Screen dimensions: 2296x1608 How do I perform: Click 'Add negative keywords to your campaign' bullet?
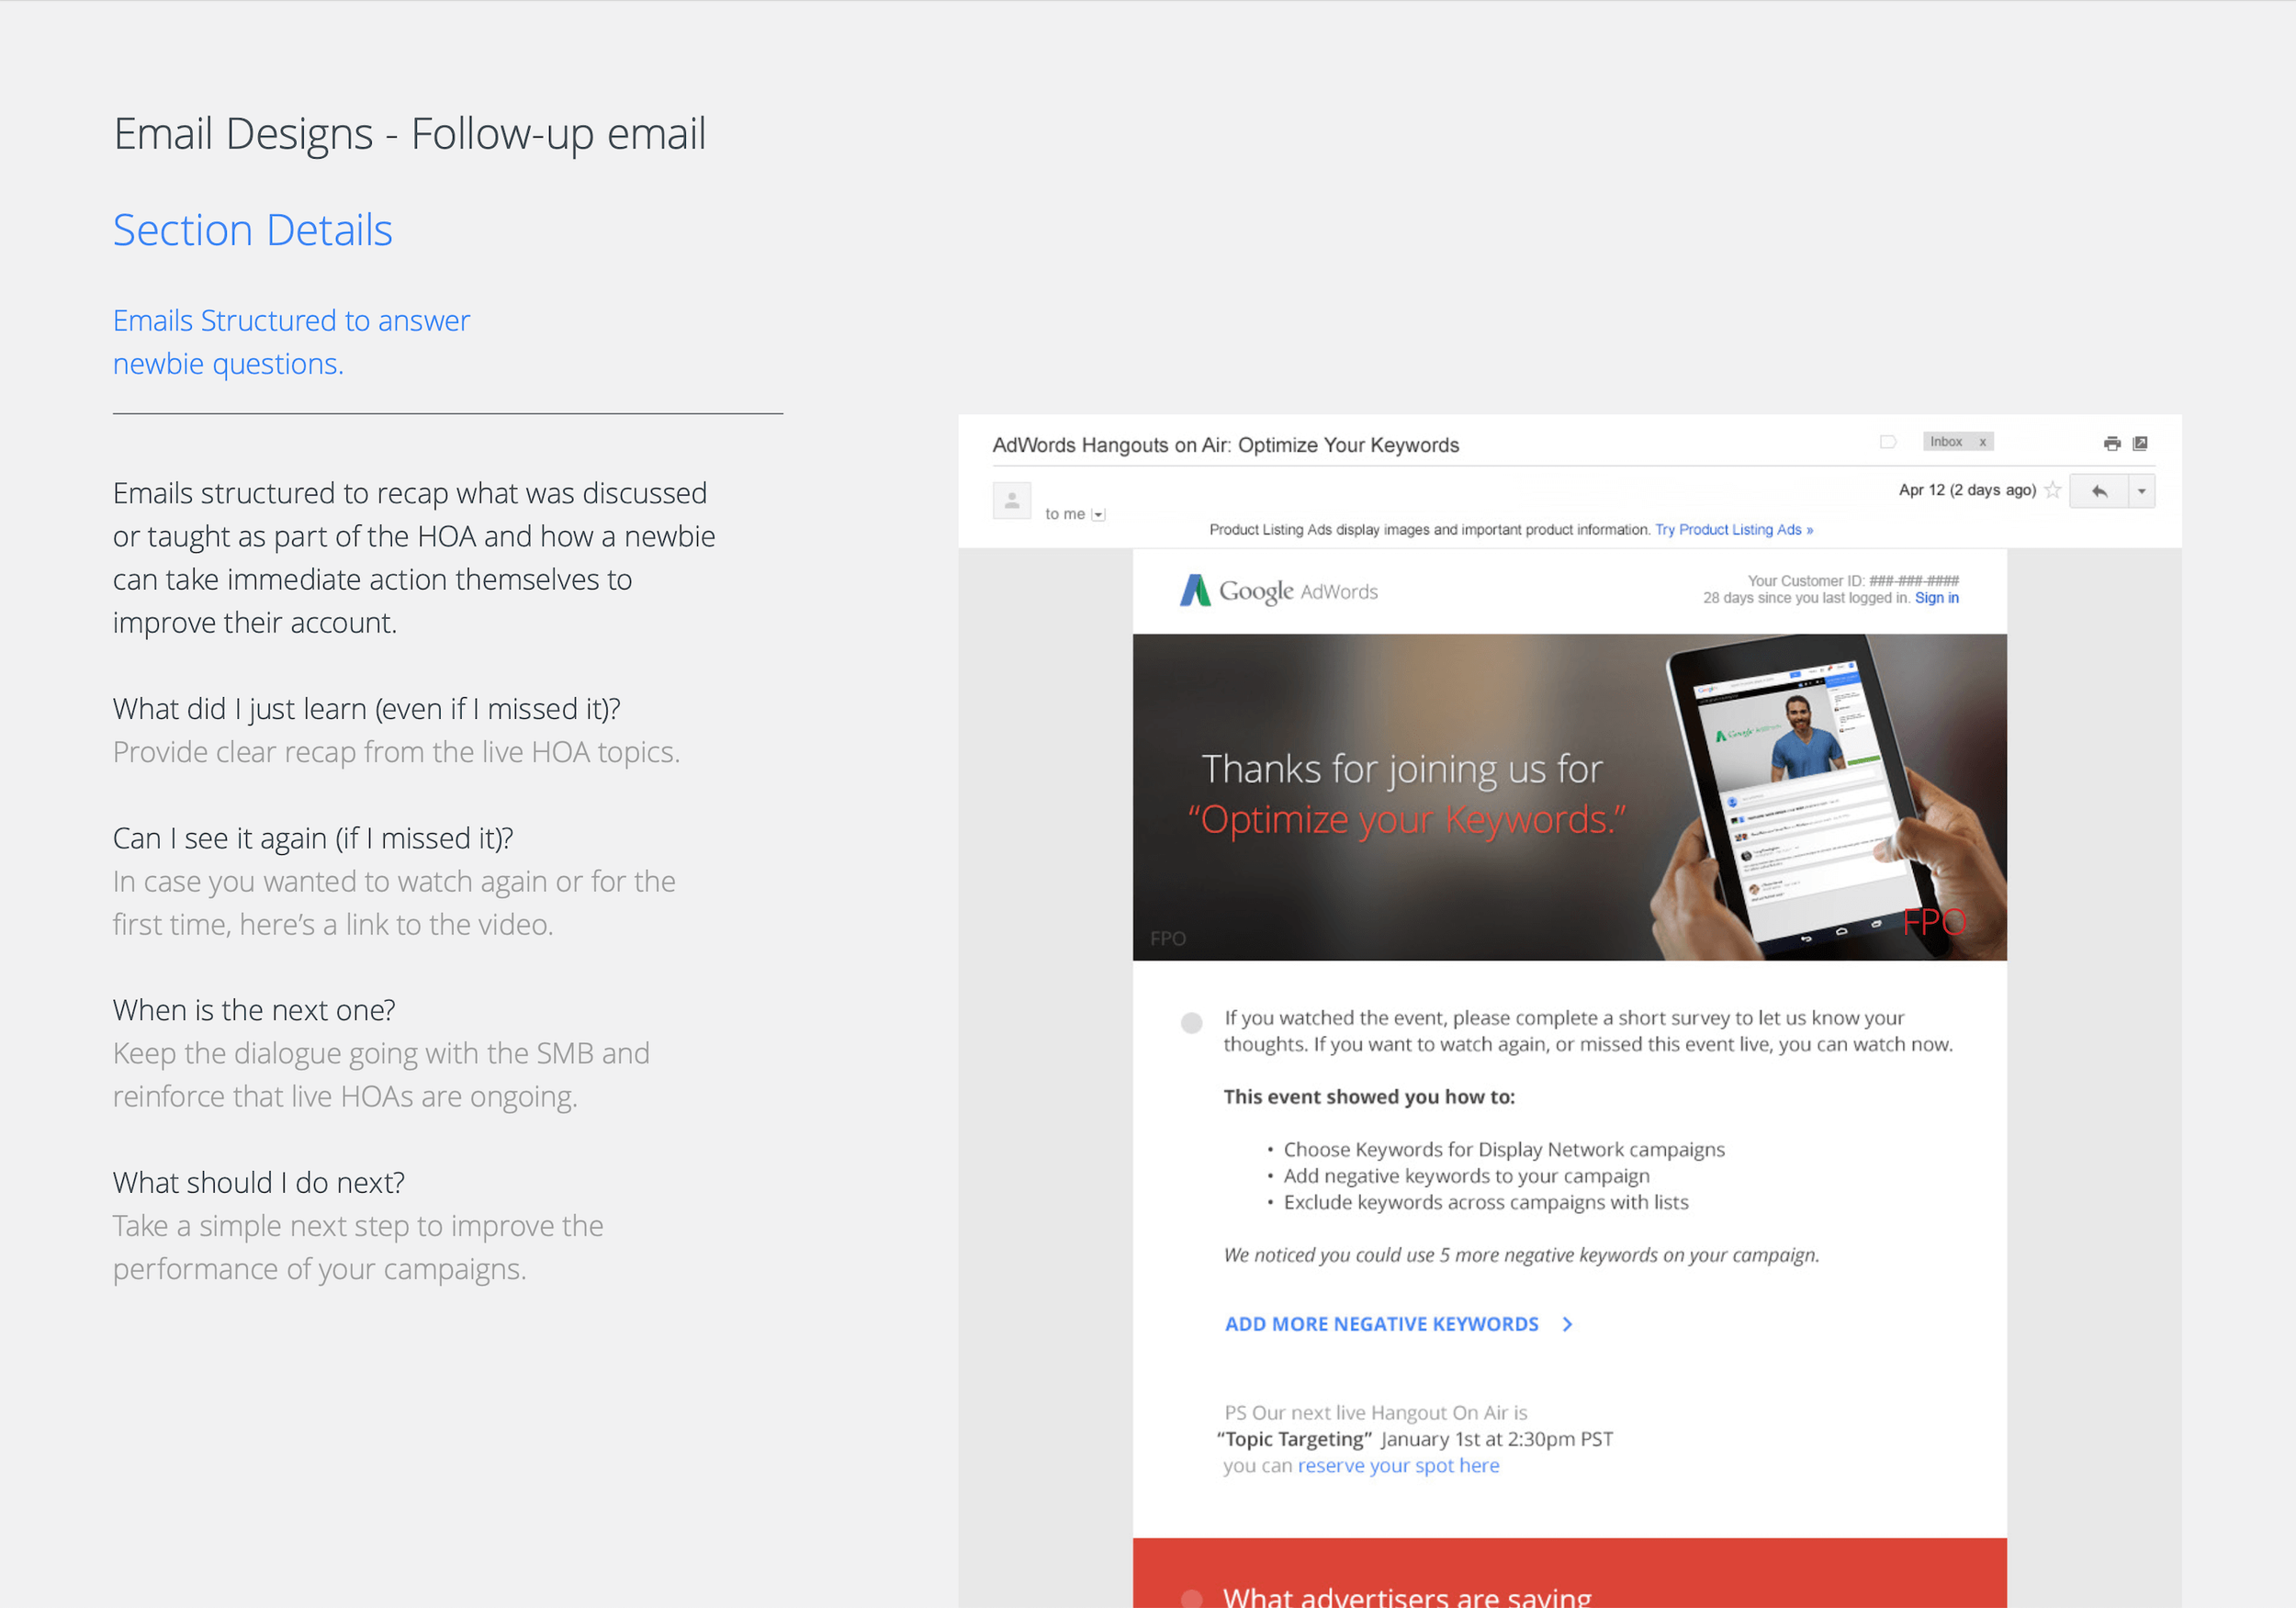1466,1176
